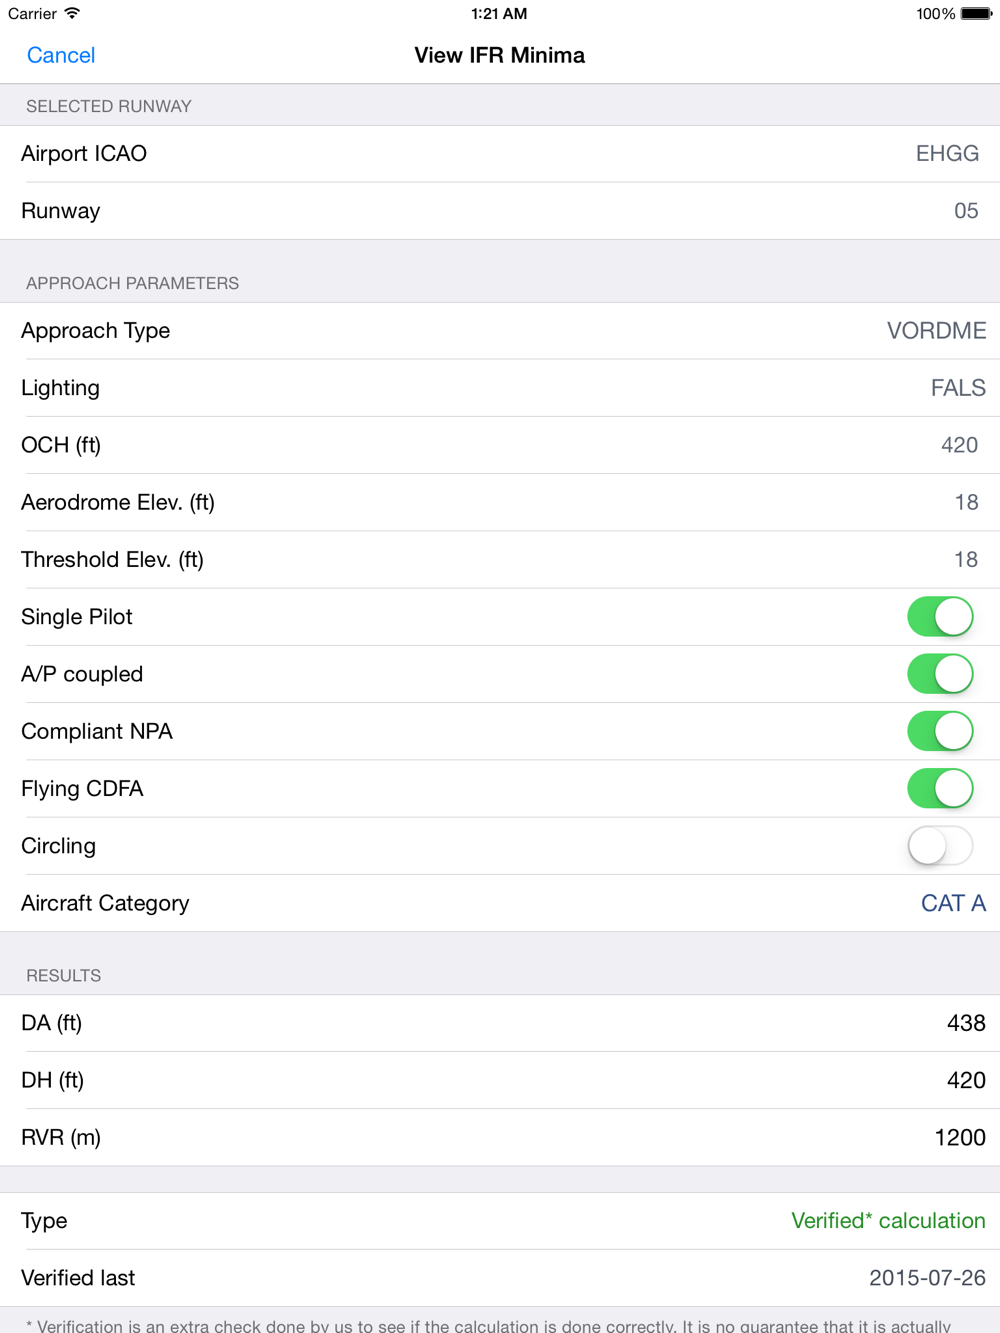
Task: Edit Threshold Elev. value field
Action: click(966, 559)
